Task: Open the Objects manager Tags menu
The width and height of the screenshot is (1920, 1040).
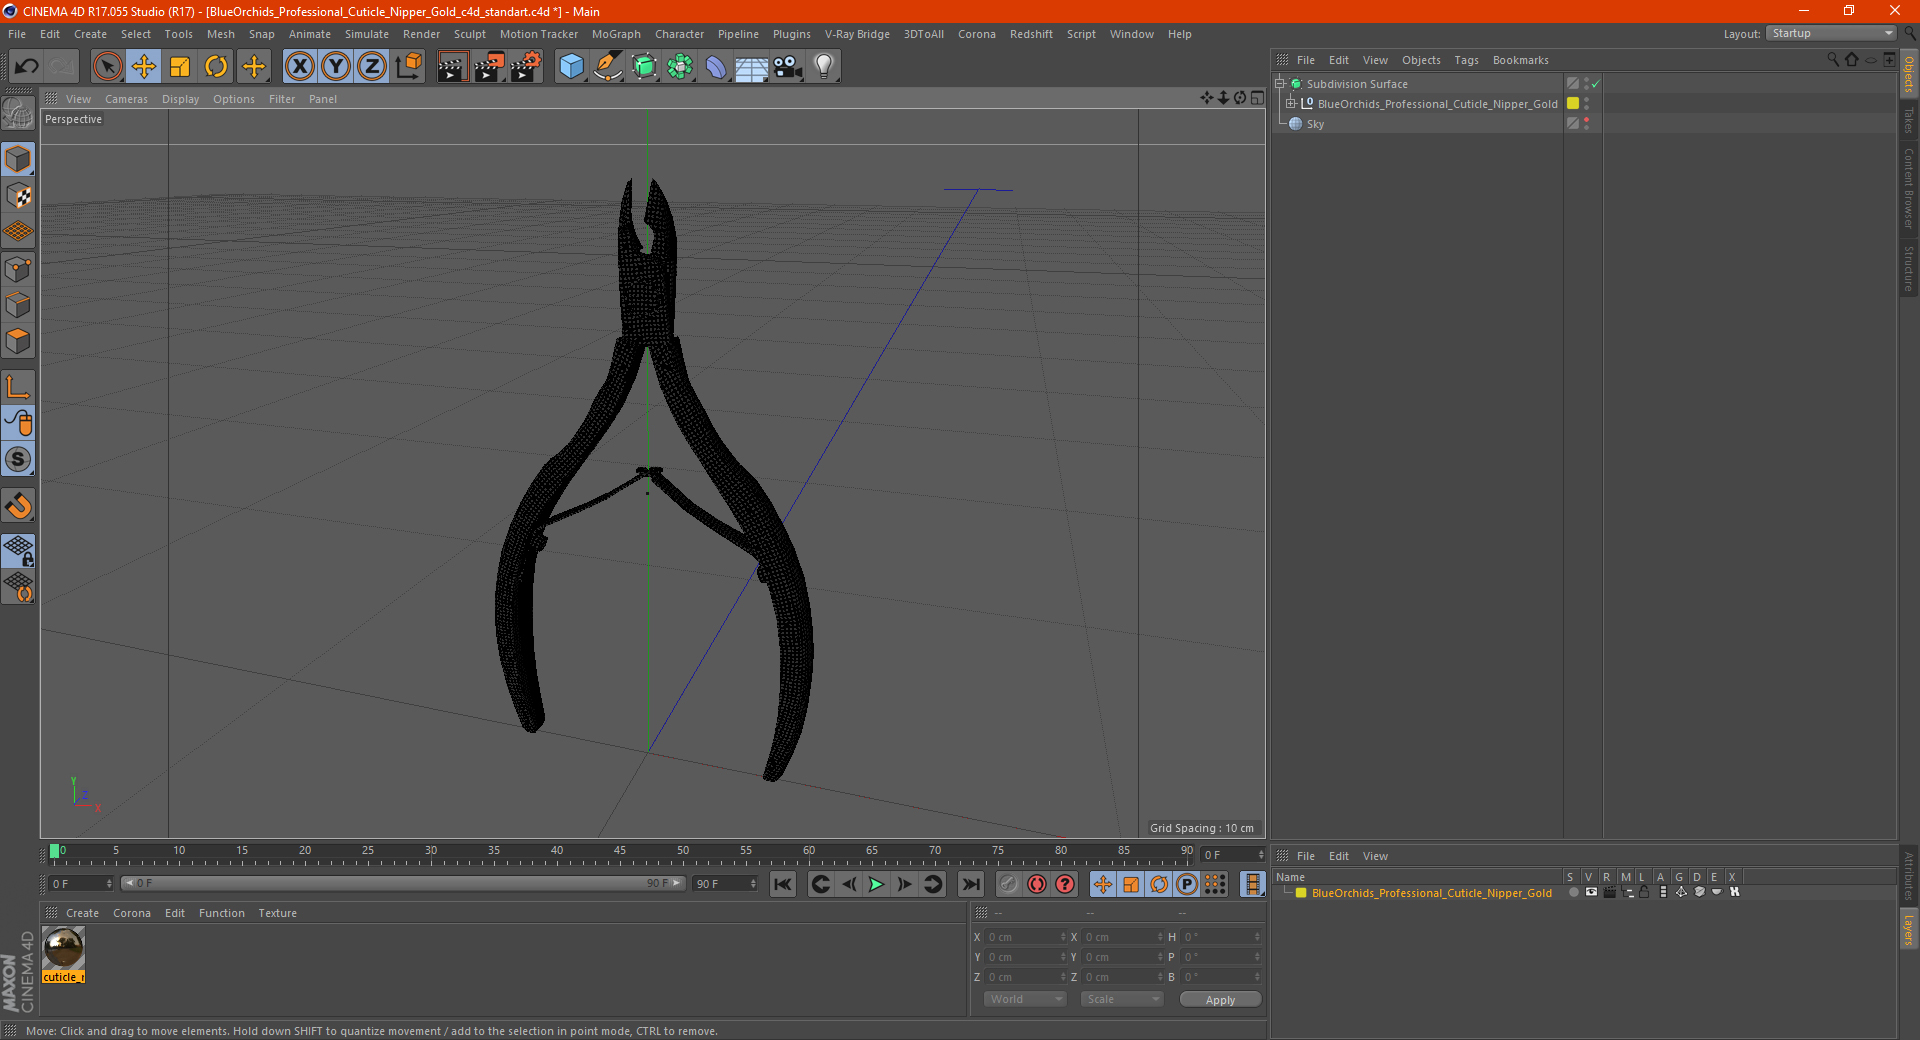Action: (x=1466, y=60)
